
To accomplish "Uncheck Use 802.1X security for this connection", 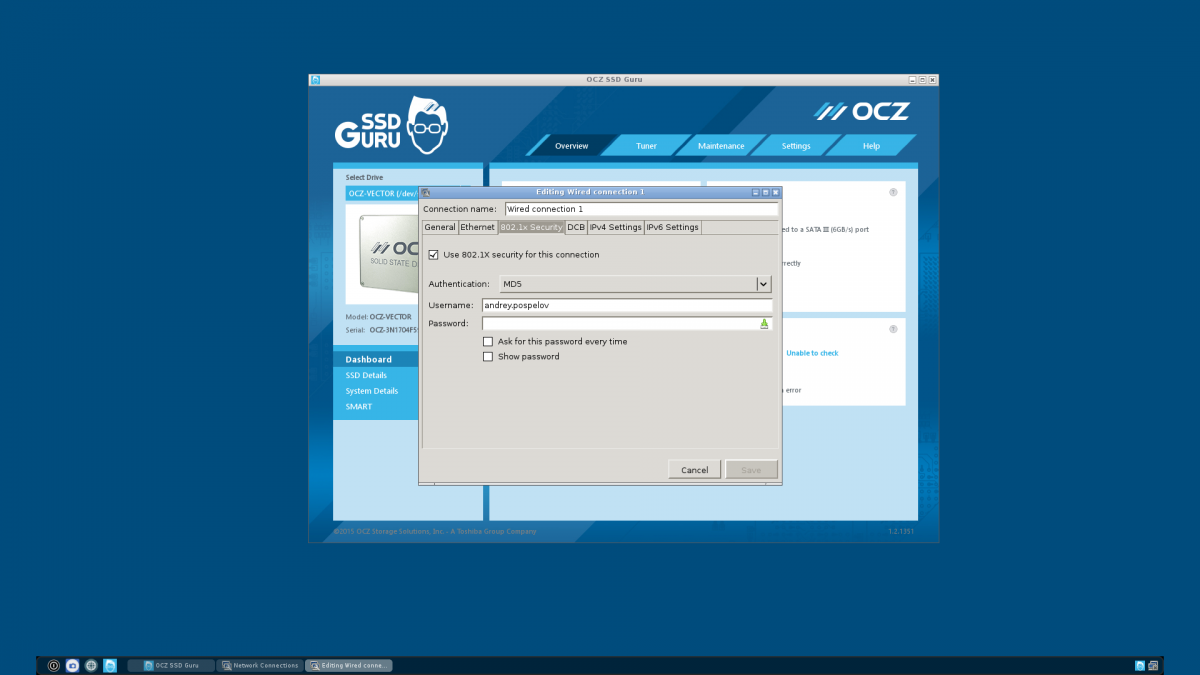I will coord(433,255).
